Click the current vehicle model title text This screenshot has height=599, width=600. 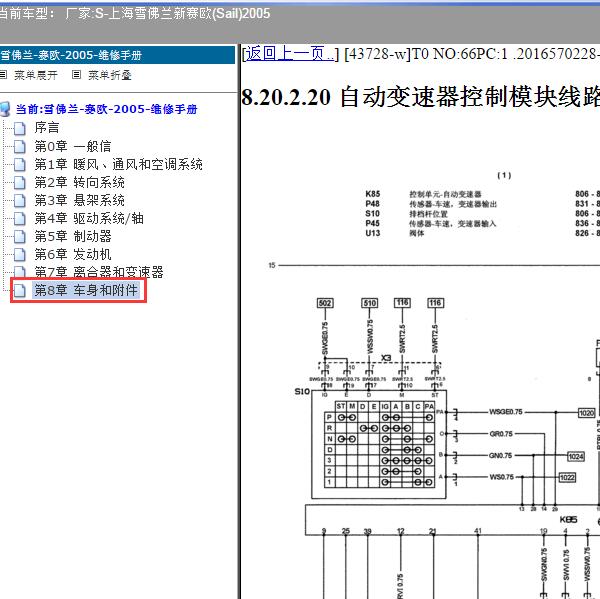click(x=135, y=14)
